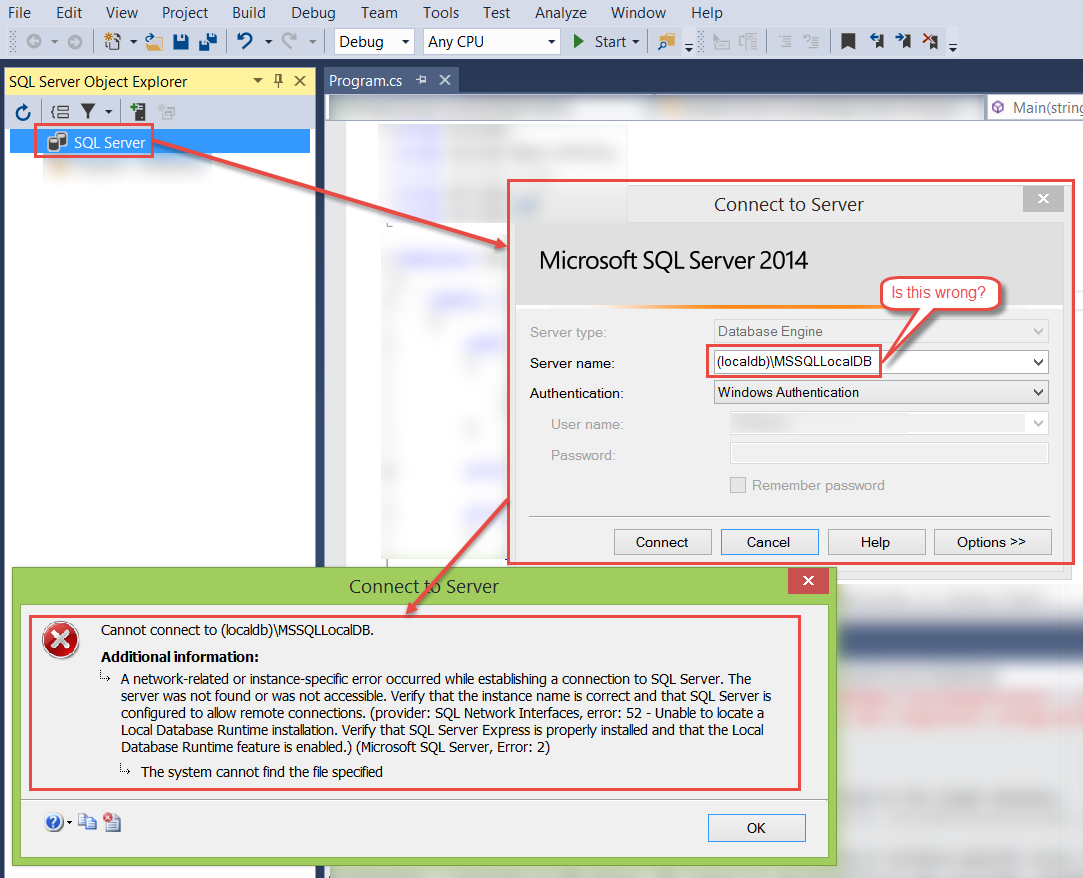
Task: Click the Save All icon
Action: [208, 42]
